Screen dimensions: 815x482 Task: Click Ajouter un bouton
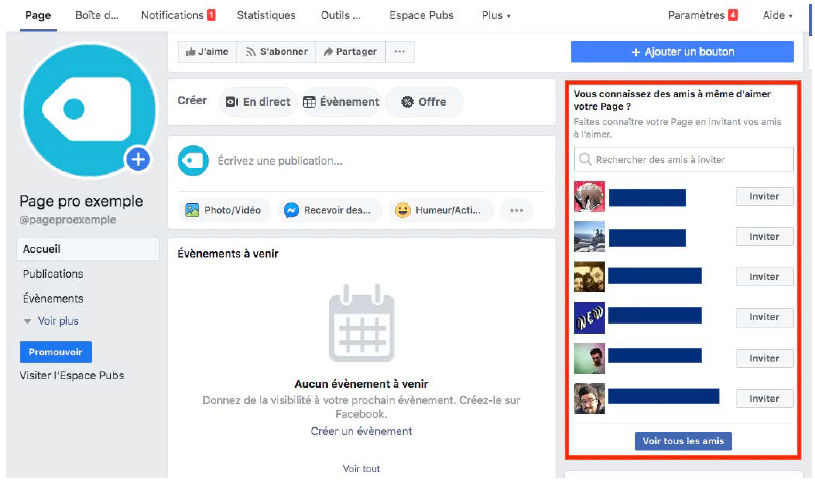[682, 52]
